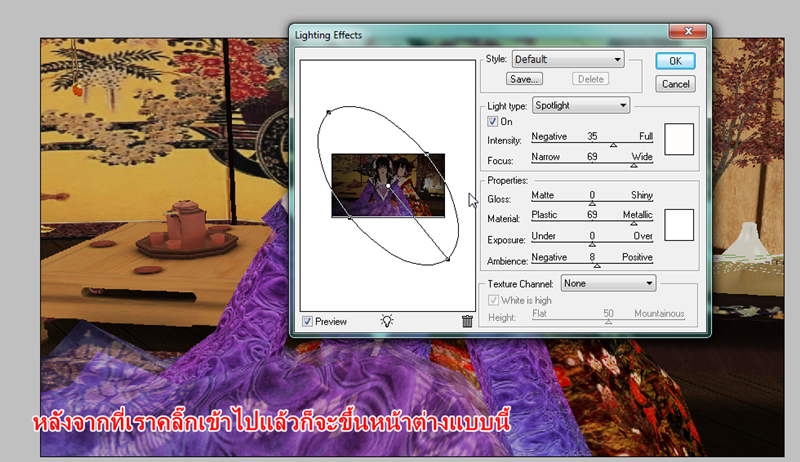Click the Exposure slider handle
The height and width of the screenshot is (462, 800).
tap(592, 244)
